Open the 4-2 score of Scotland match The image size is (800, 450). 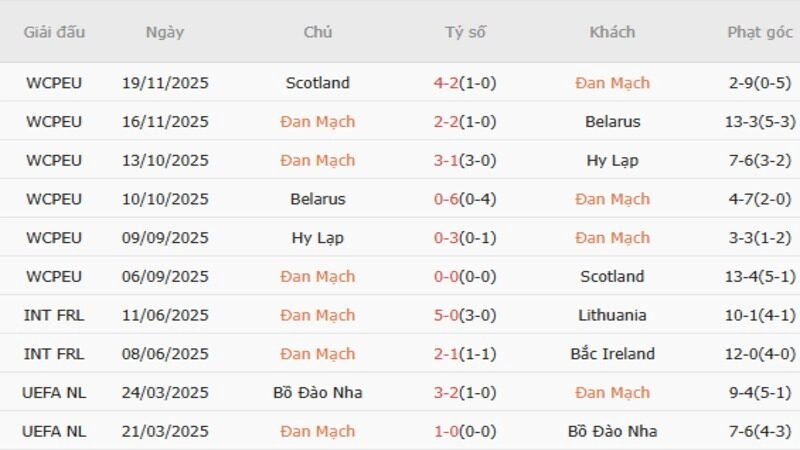(465, 83)
